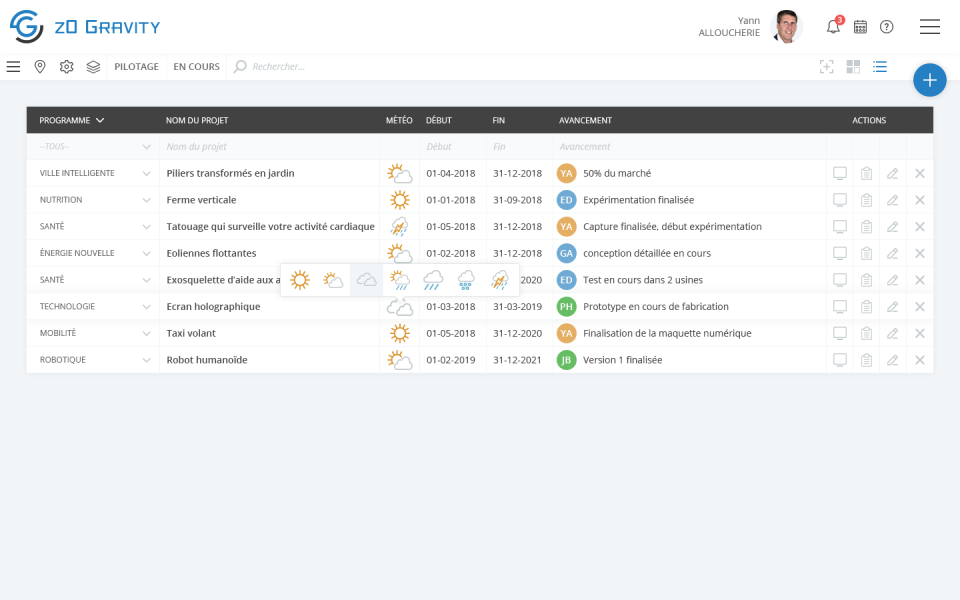Click the NOM DU PROJET column header
The height and width of the screenshot is (600, 960).
197,121
